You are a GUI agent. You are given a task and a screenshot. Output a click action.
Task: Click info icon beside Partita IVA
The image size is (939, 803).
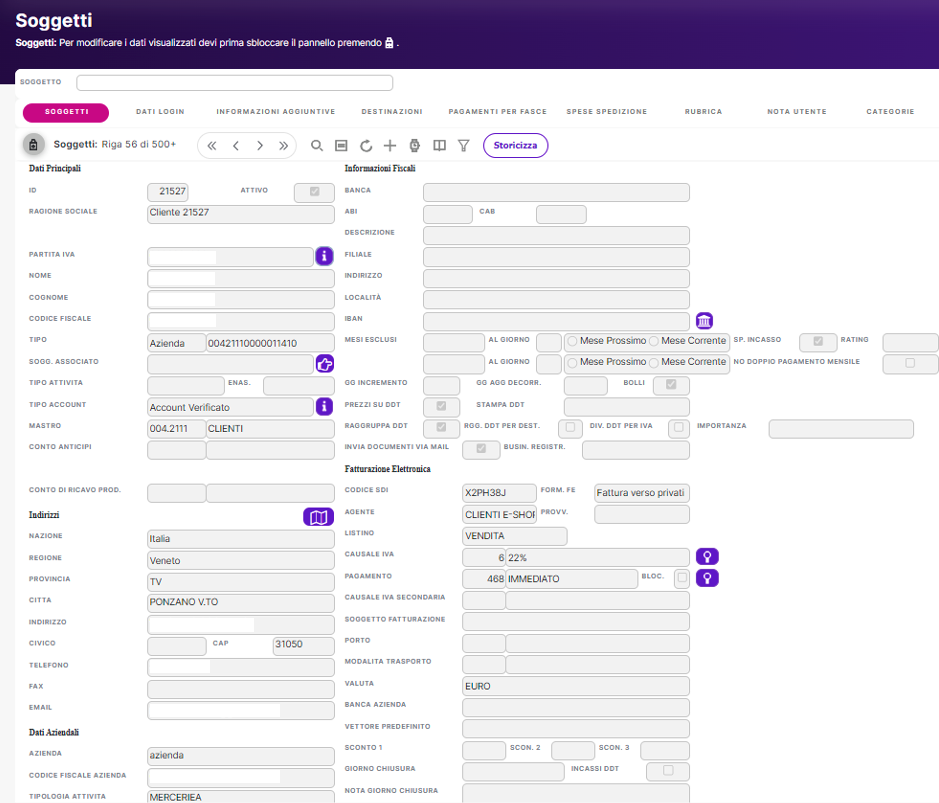click(324, 256)
